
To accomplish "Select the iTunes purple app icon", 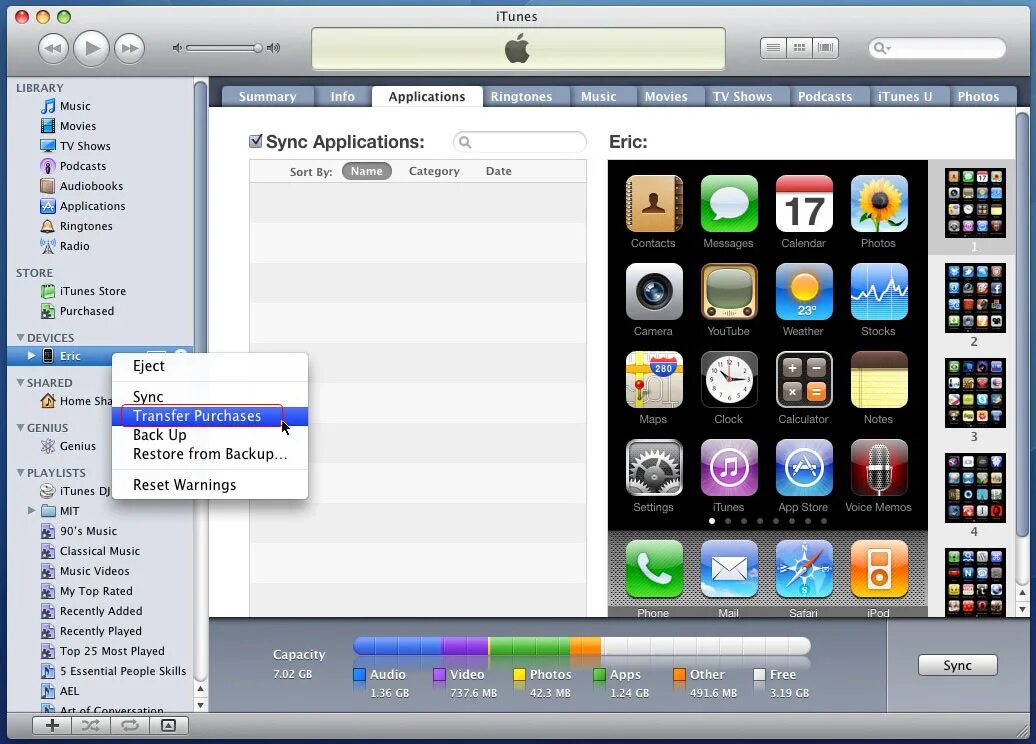I will tap(729, 467).
